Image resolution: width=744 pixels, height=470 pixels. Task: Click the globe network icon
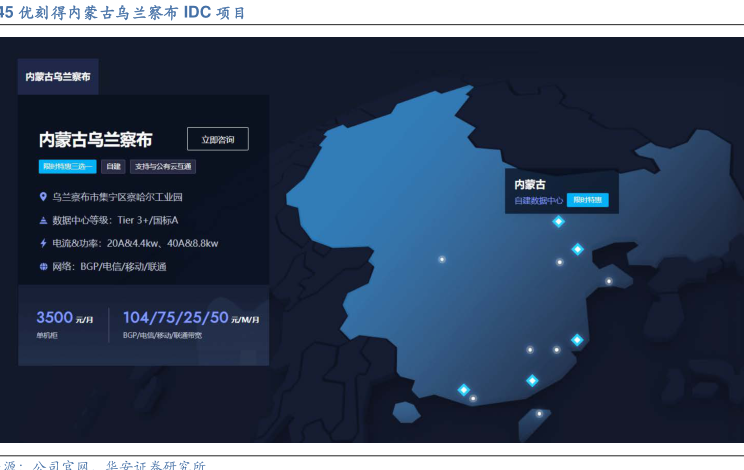[43, 266]
